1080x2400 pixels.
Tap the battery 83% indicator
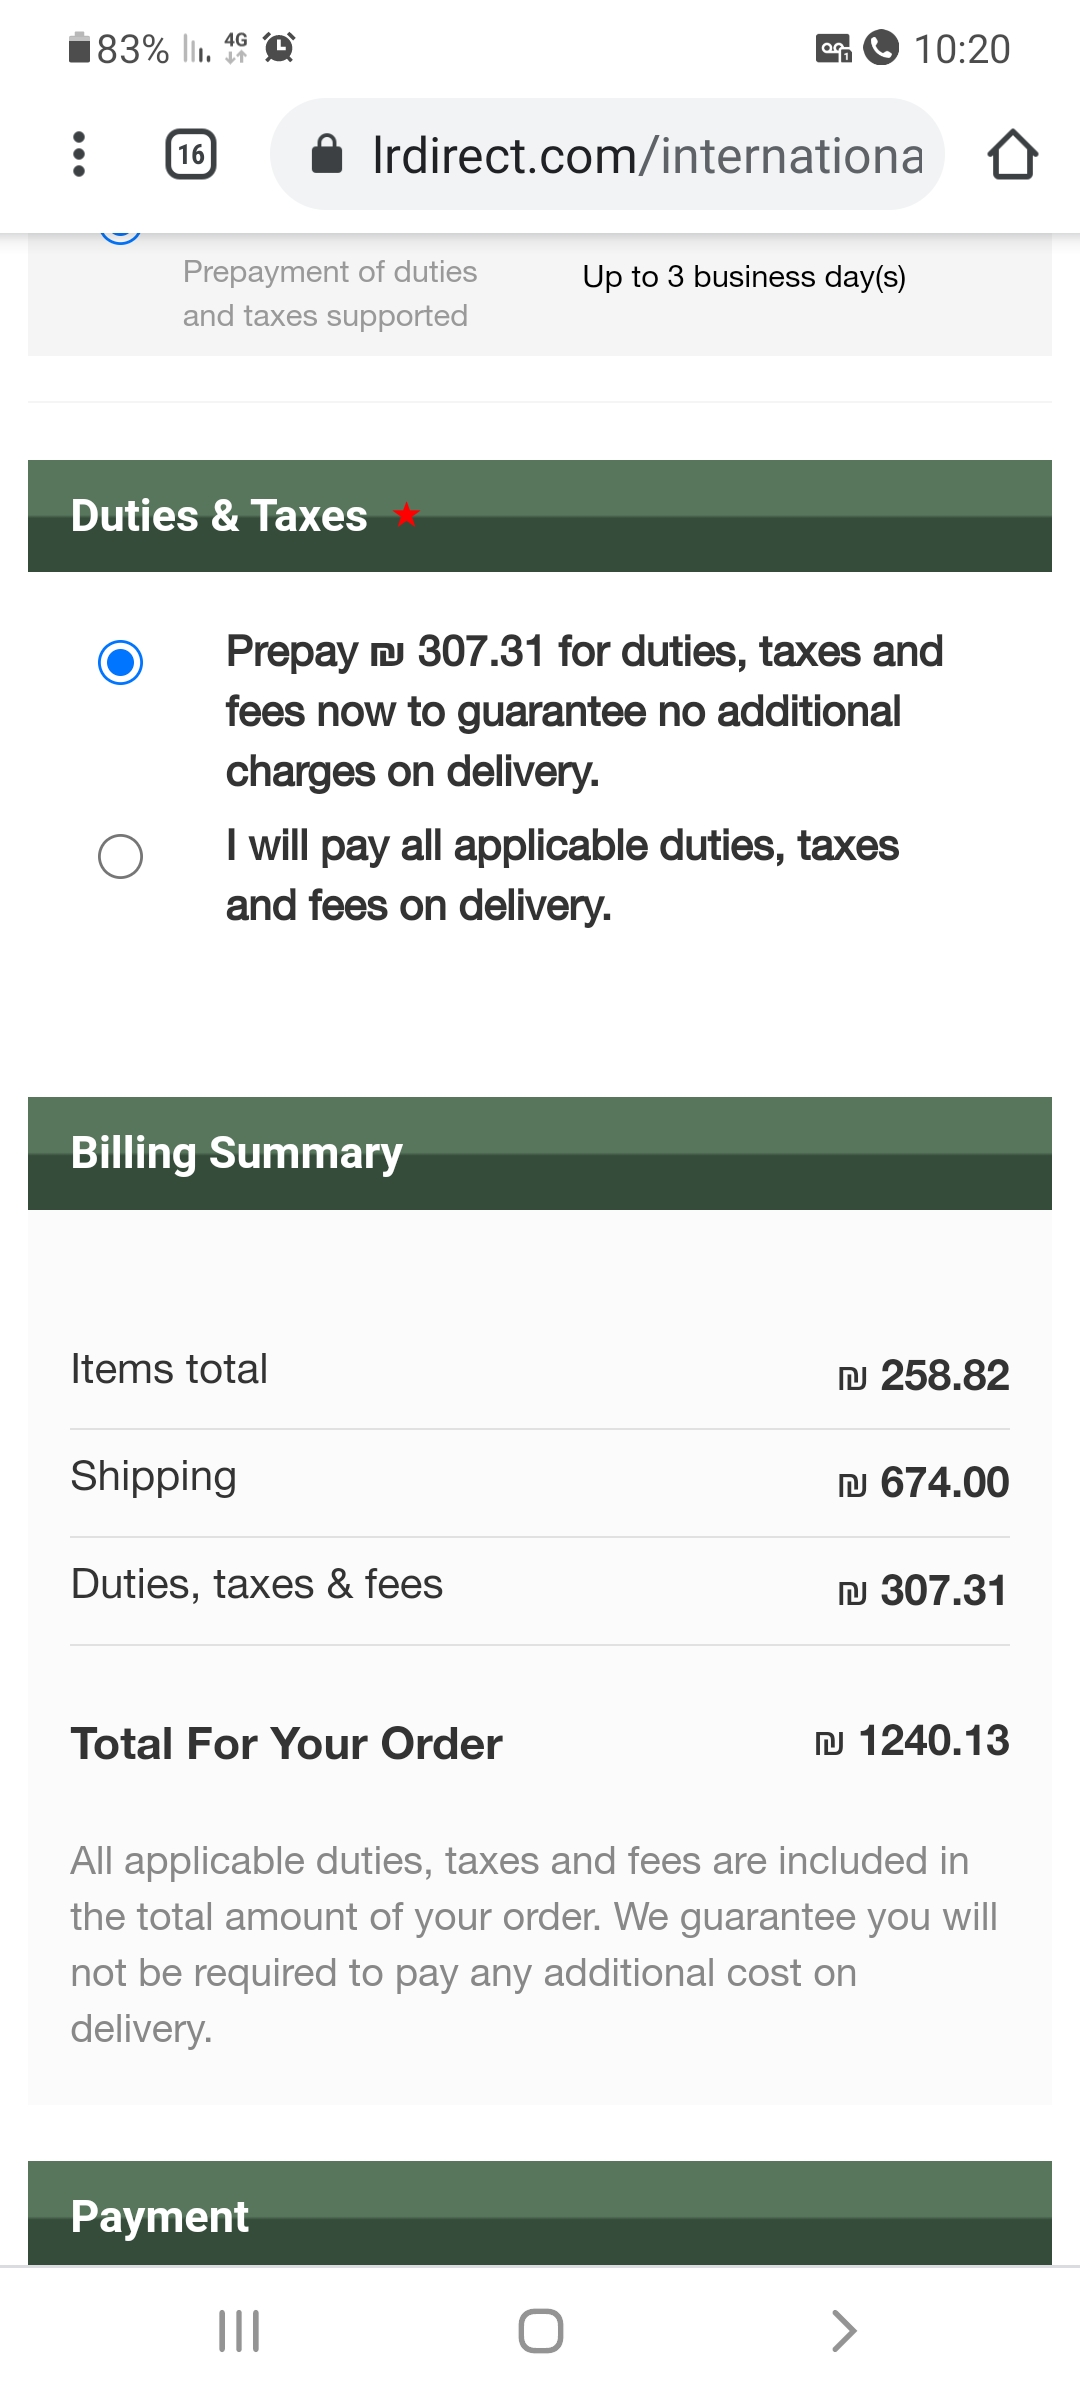point(118,48)
